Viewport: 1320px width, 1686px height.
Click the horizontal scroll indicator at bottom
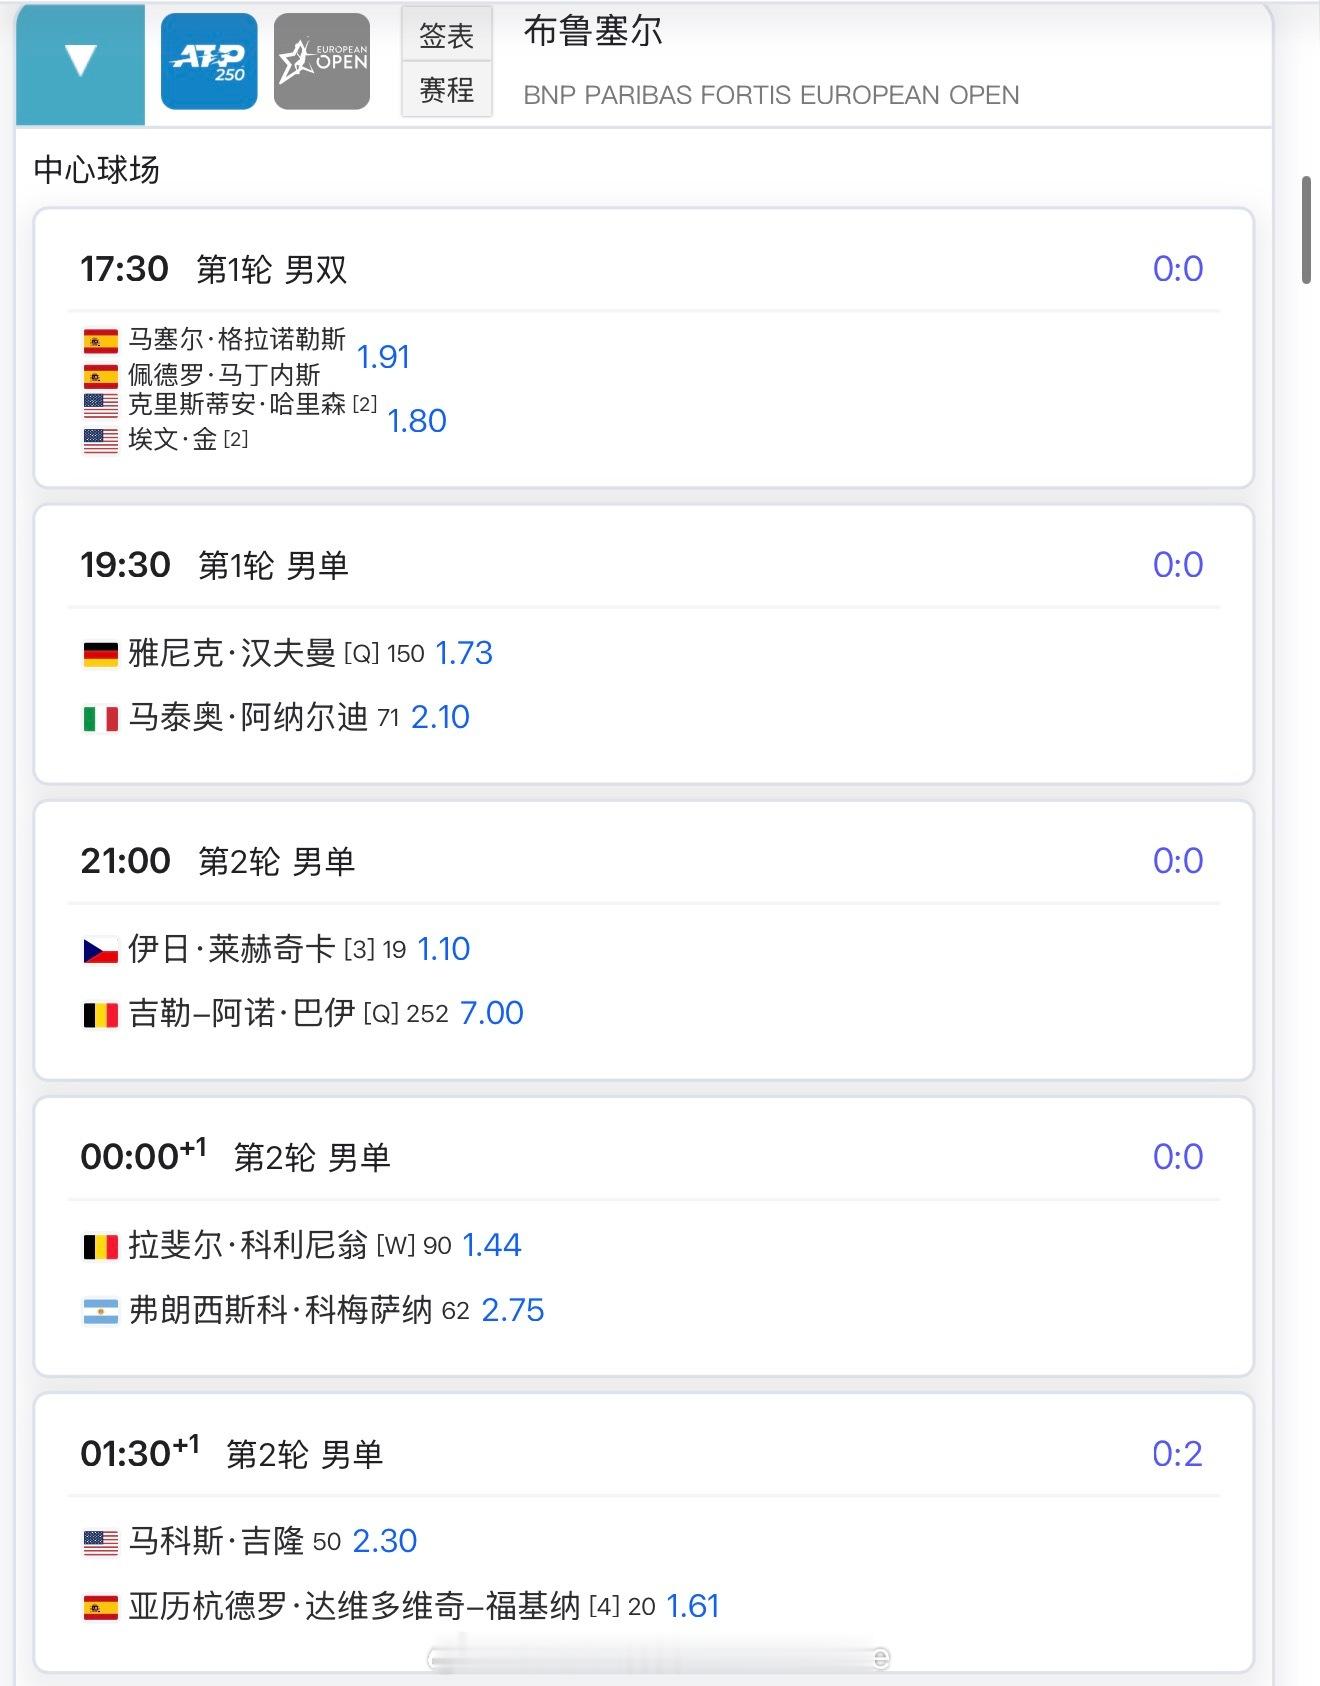(x=658, y=1658)
